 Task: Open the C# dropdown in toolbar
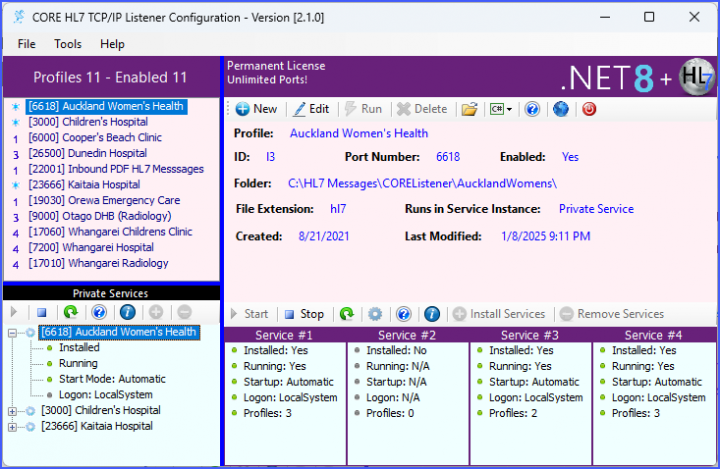[x=500, y=109]
